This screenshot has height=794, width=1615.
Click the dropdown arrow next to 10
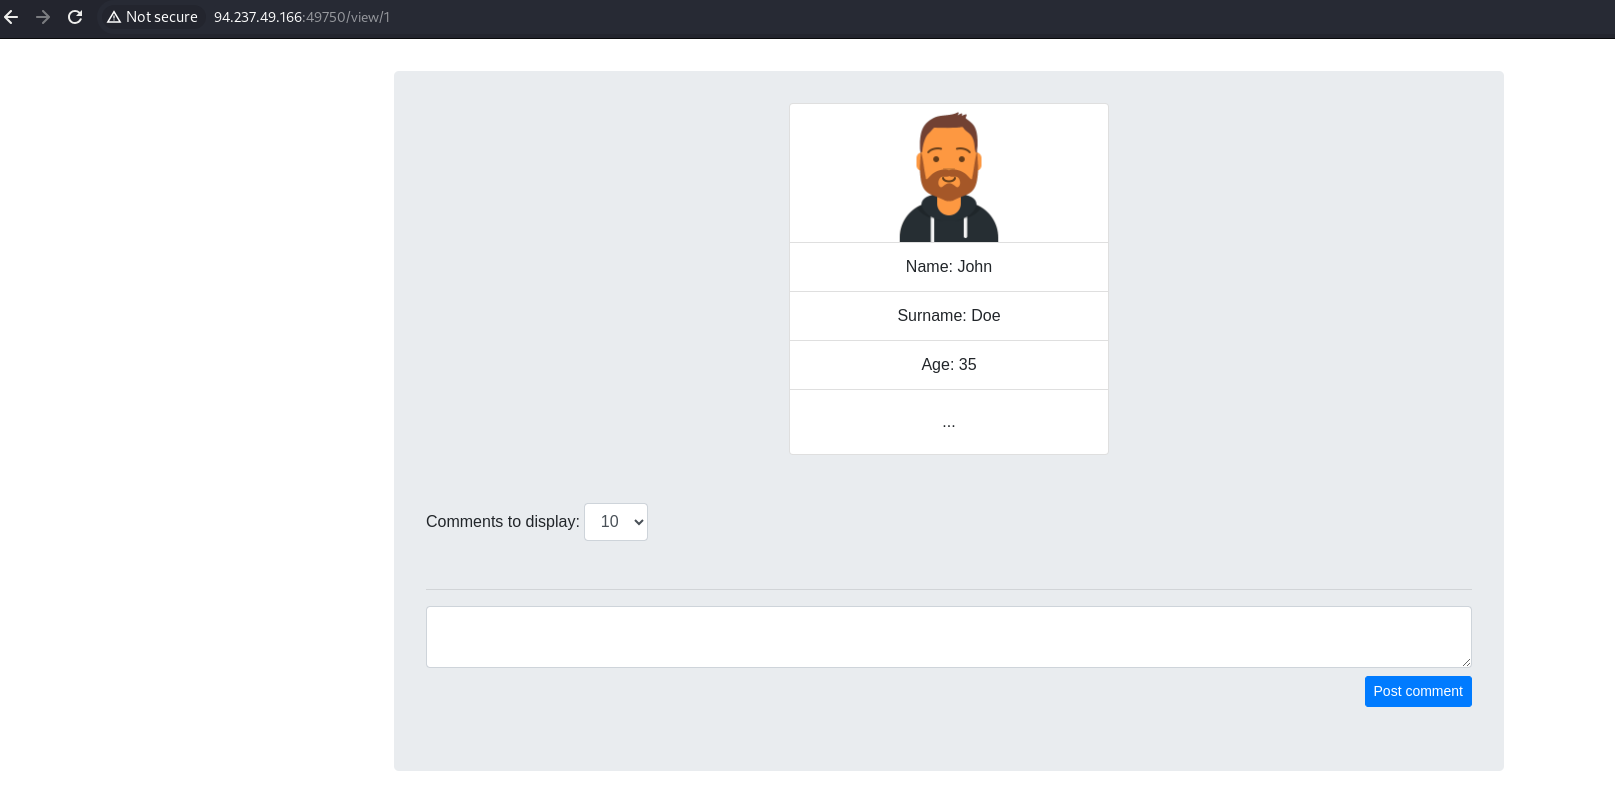pos(639,522)
